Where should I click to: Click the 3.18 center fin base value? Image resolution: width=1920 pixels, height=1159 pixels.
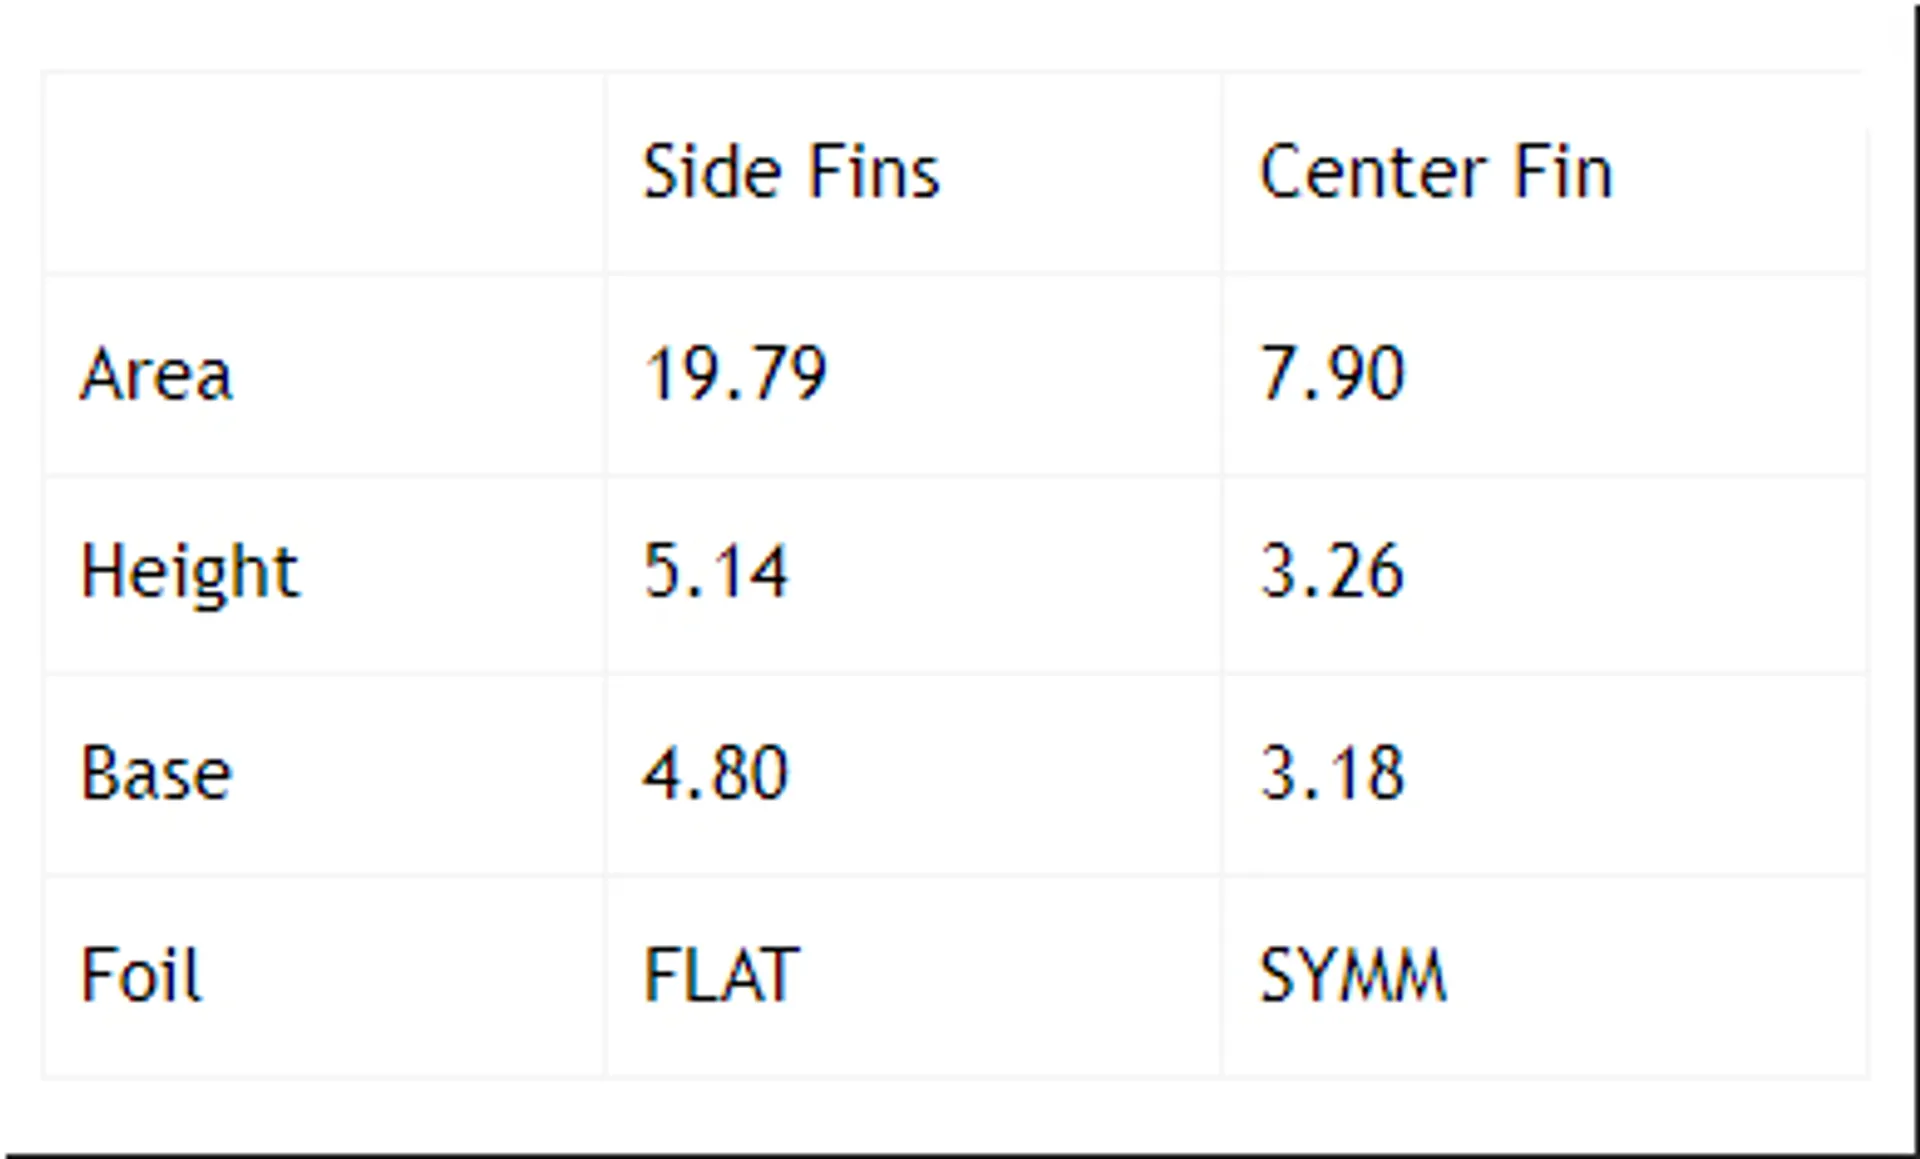1332,774
